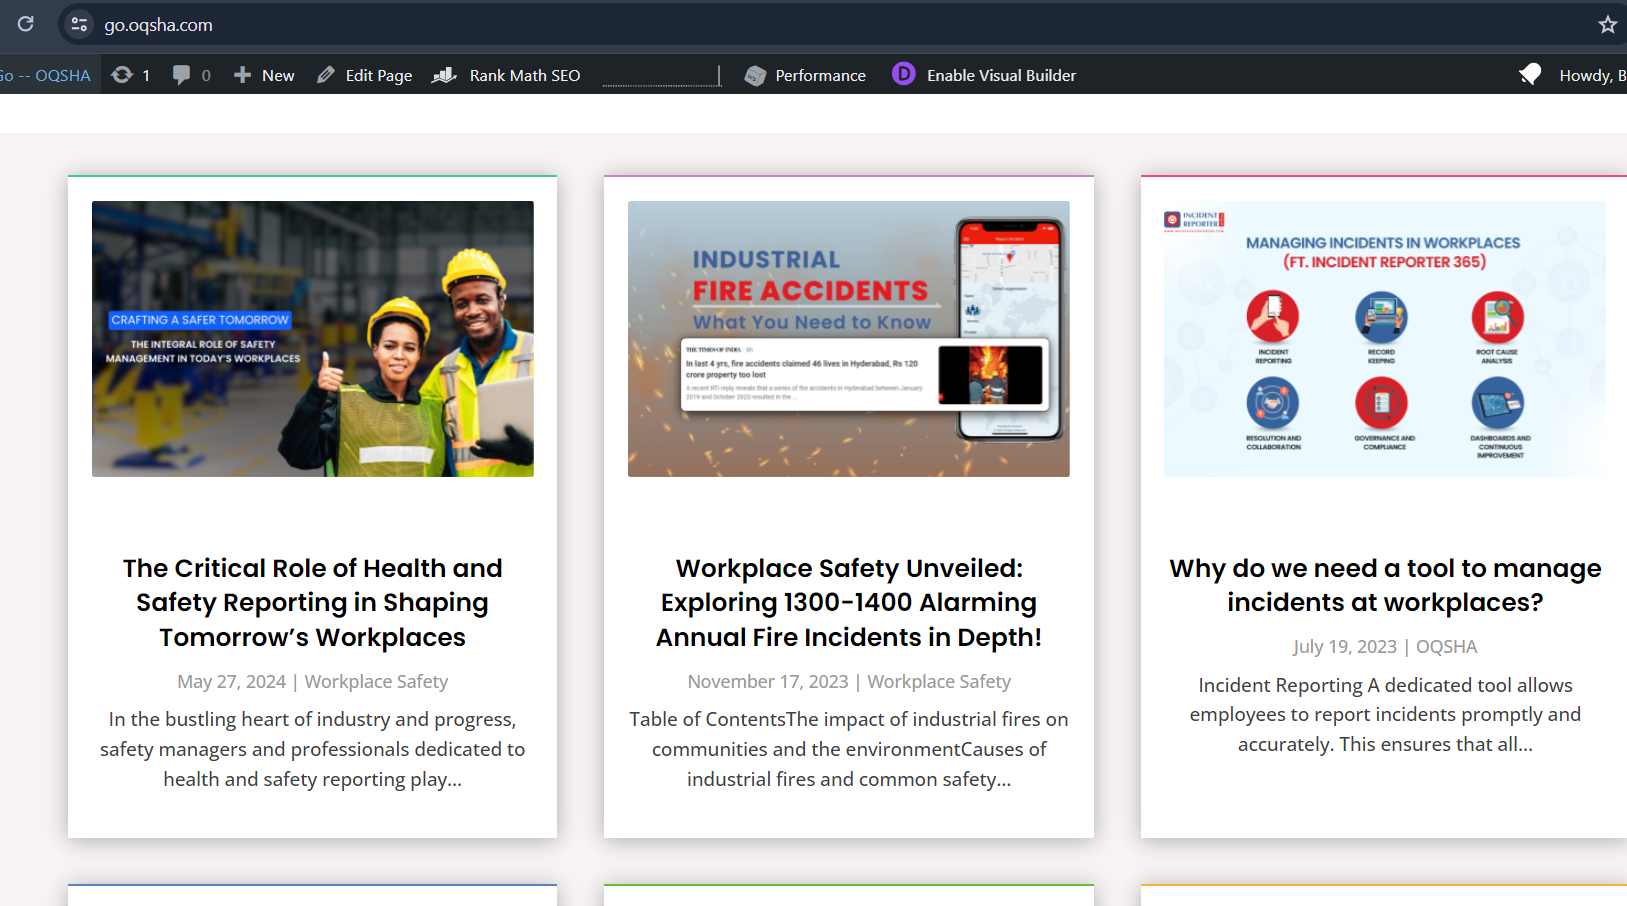
Task: Click the updates refresh icon
Action: tap(122, 75)
